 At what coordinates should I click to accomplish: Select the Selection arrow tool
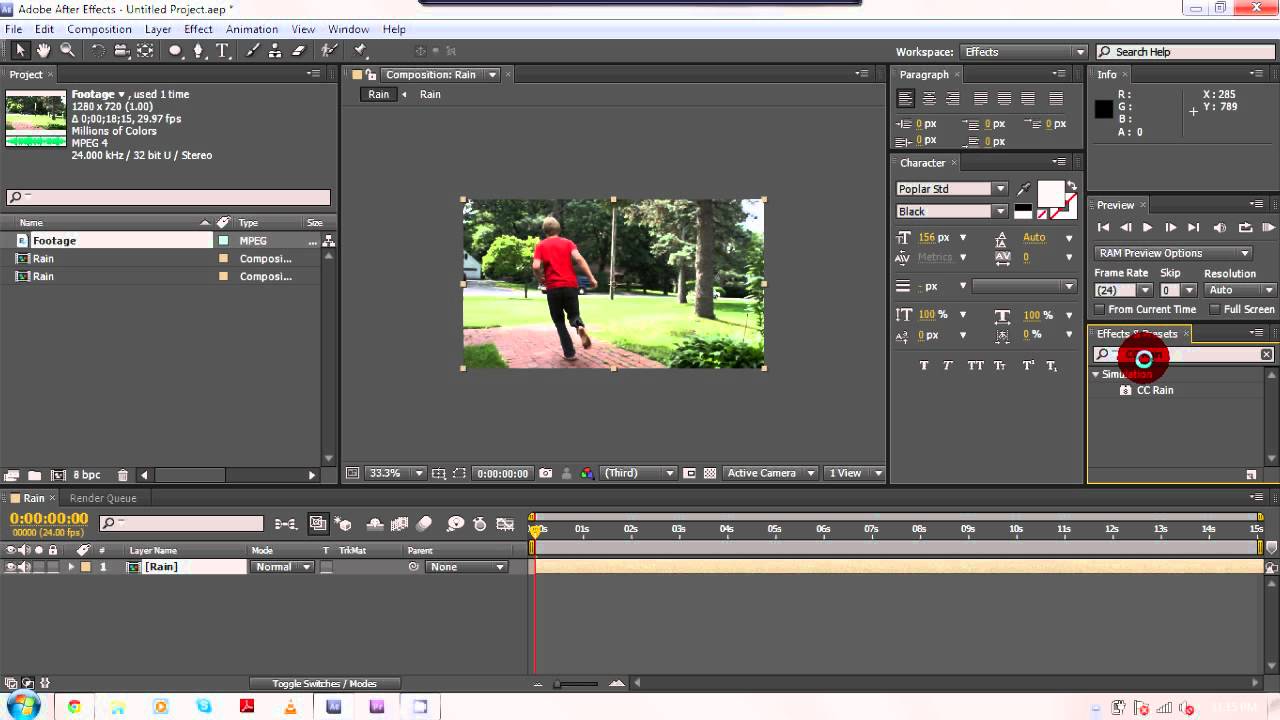[20, 50]
